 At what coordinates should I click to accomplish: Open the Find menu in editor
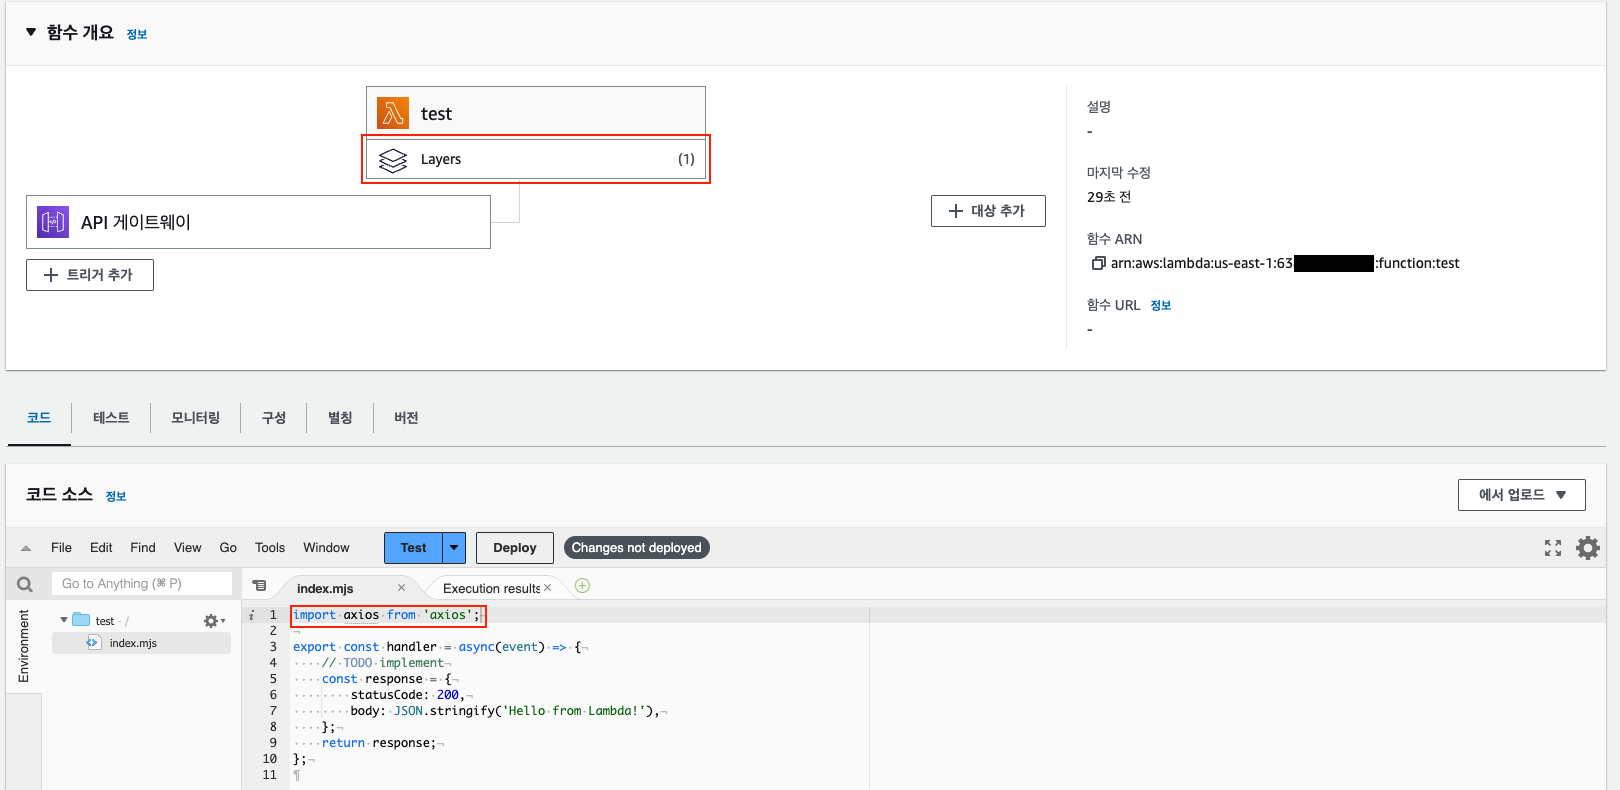click(x=143, y=548)
